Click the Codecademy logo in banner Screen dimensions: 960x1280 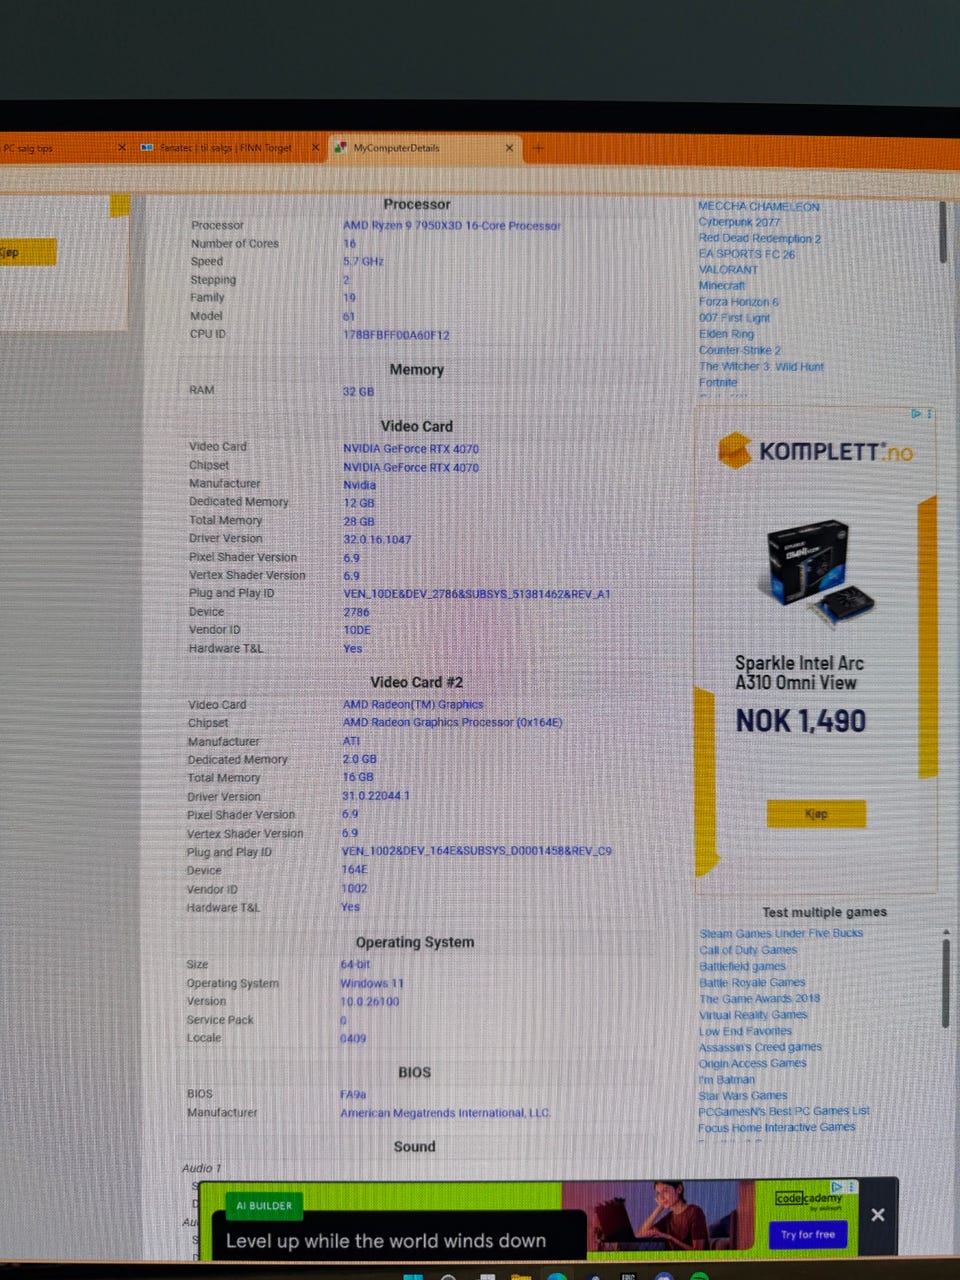pos(809,1198)
